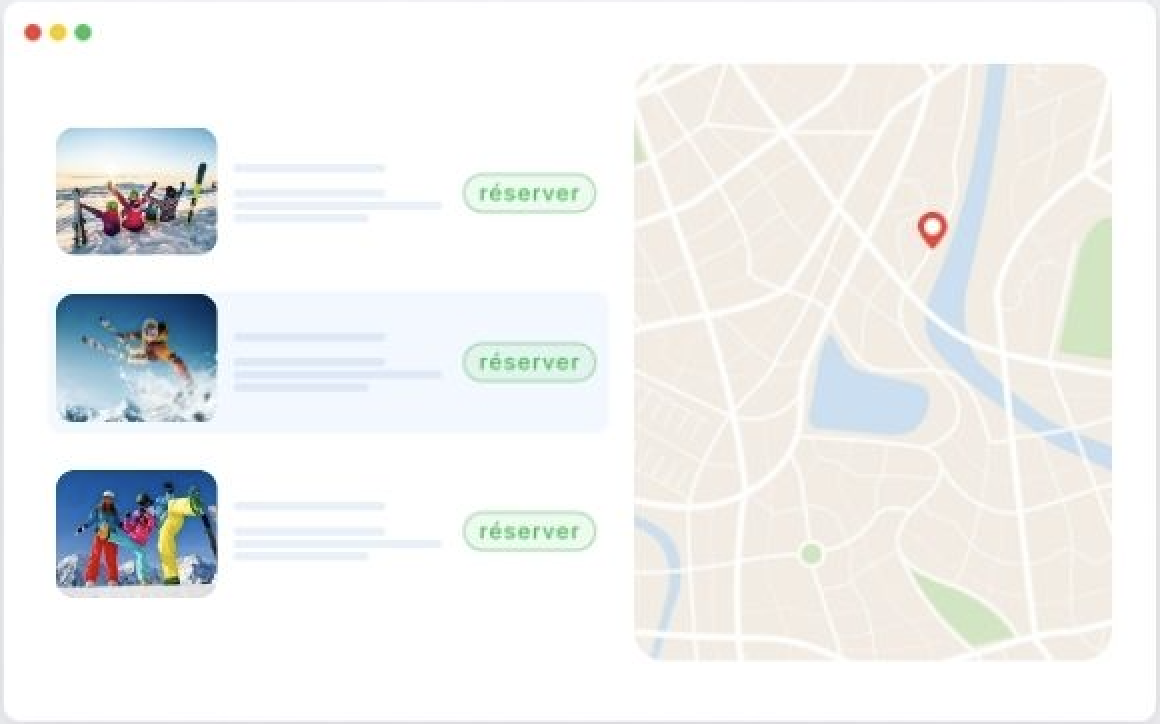Open the thumbnail of the skier jumping mid-air
This screenshot has width=1160, height=724.
tap(137, 358)
